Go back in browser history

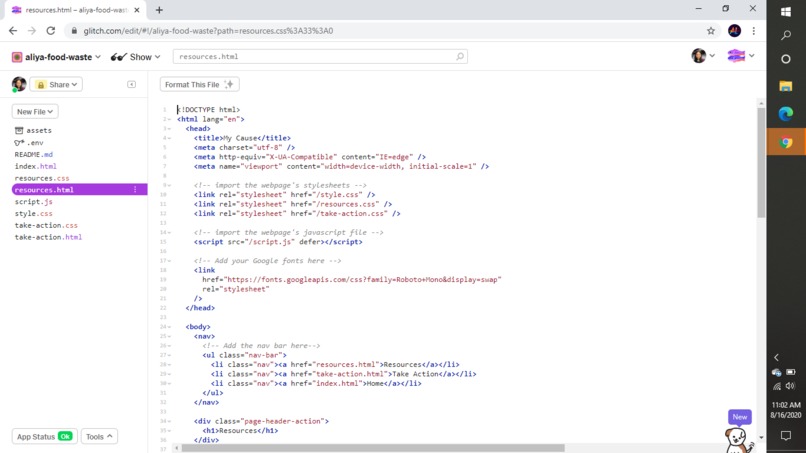pos(13,31)
